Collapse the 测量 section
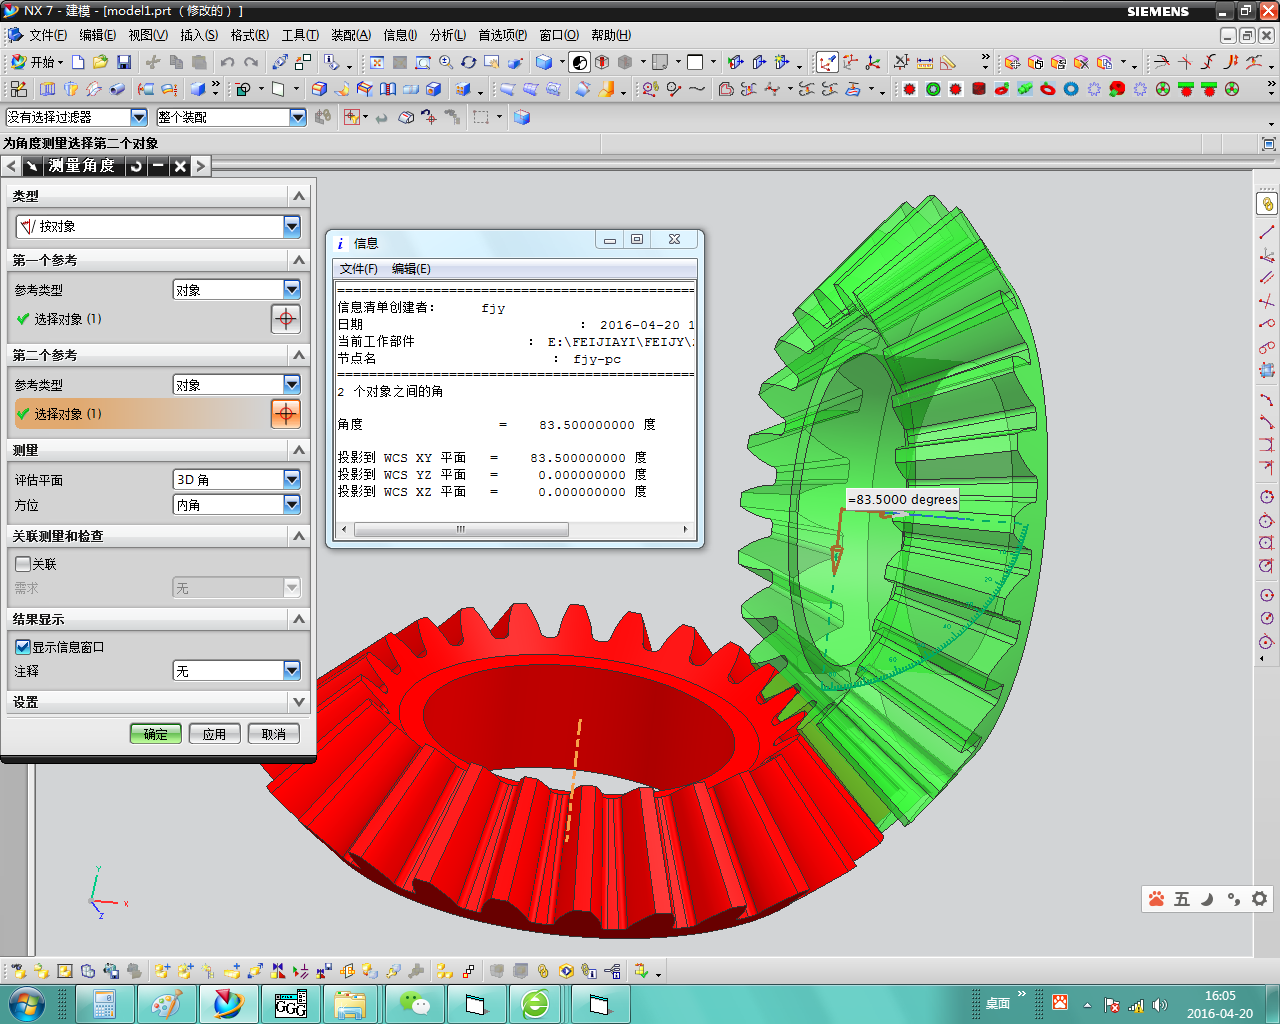The image size is (1280, 1024). click(x=298, y=450)
